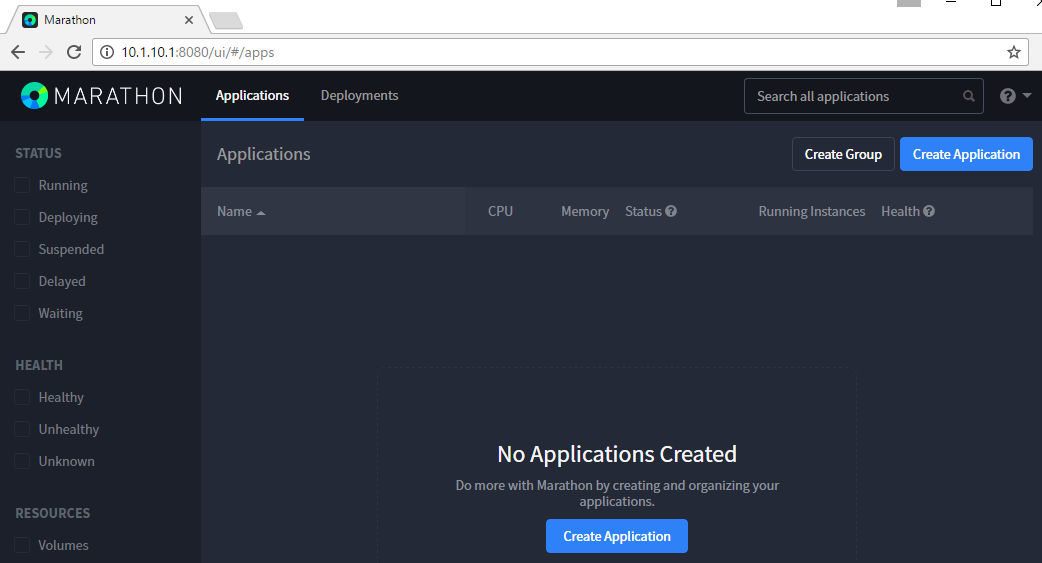Click Create Application in empty state
This screenshot has height=563, width=1042.
click(x=617, y=536)
